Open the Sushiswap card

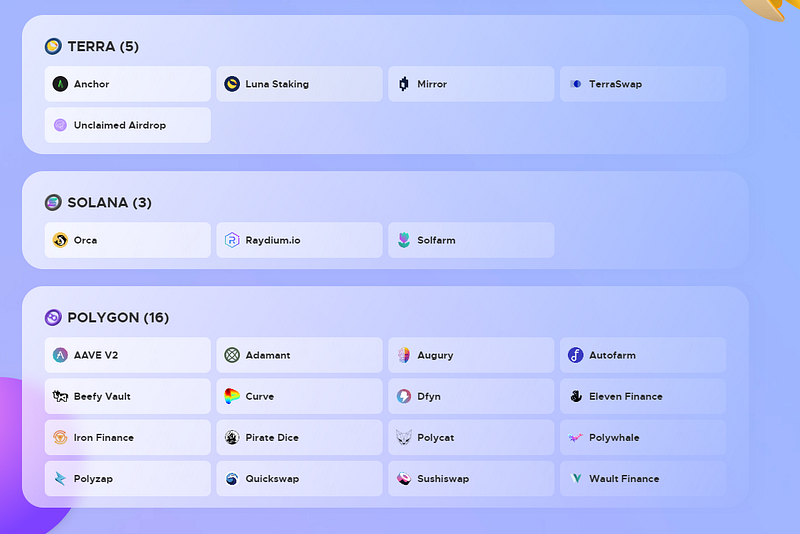tap(471, 478)
